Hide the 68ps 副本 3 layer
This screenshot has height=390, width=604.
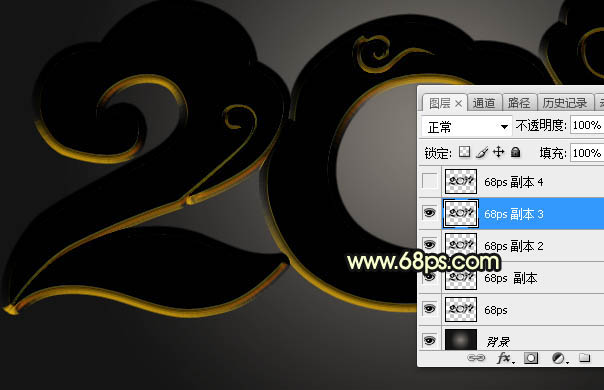click(x=430, y=213)
